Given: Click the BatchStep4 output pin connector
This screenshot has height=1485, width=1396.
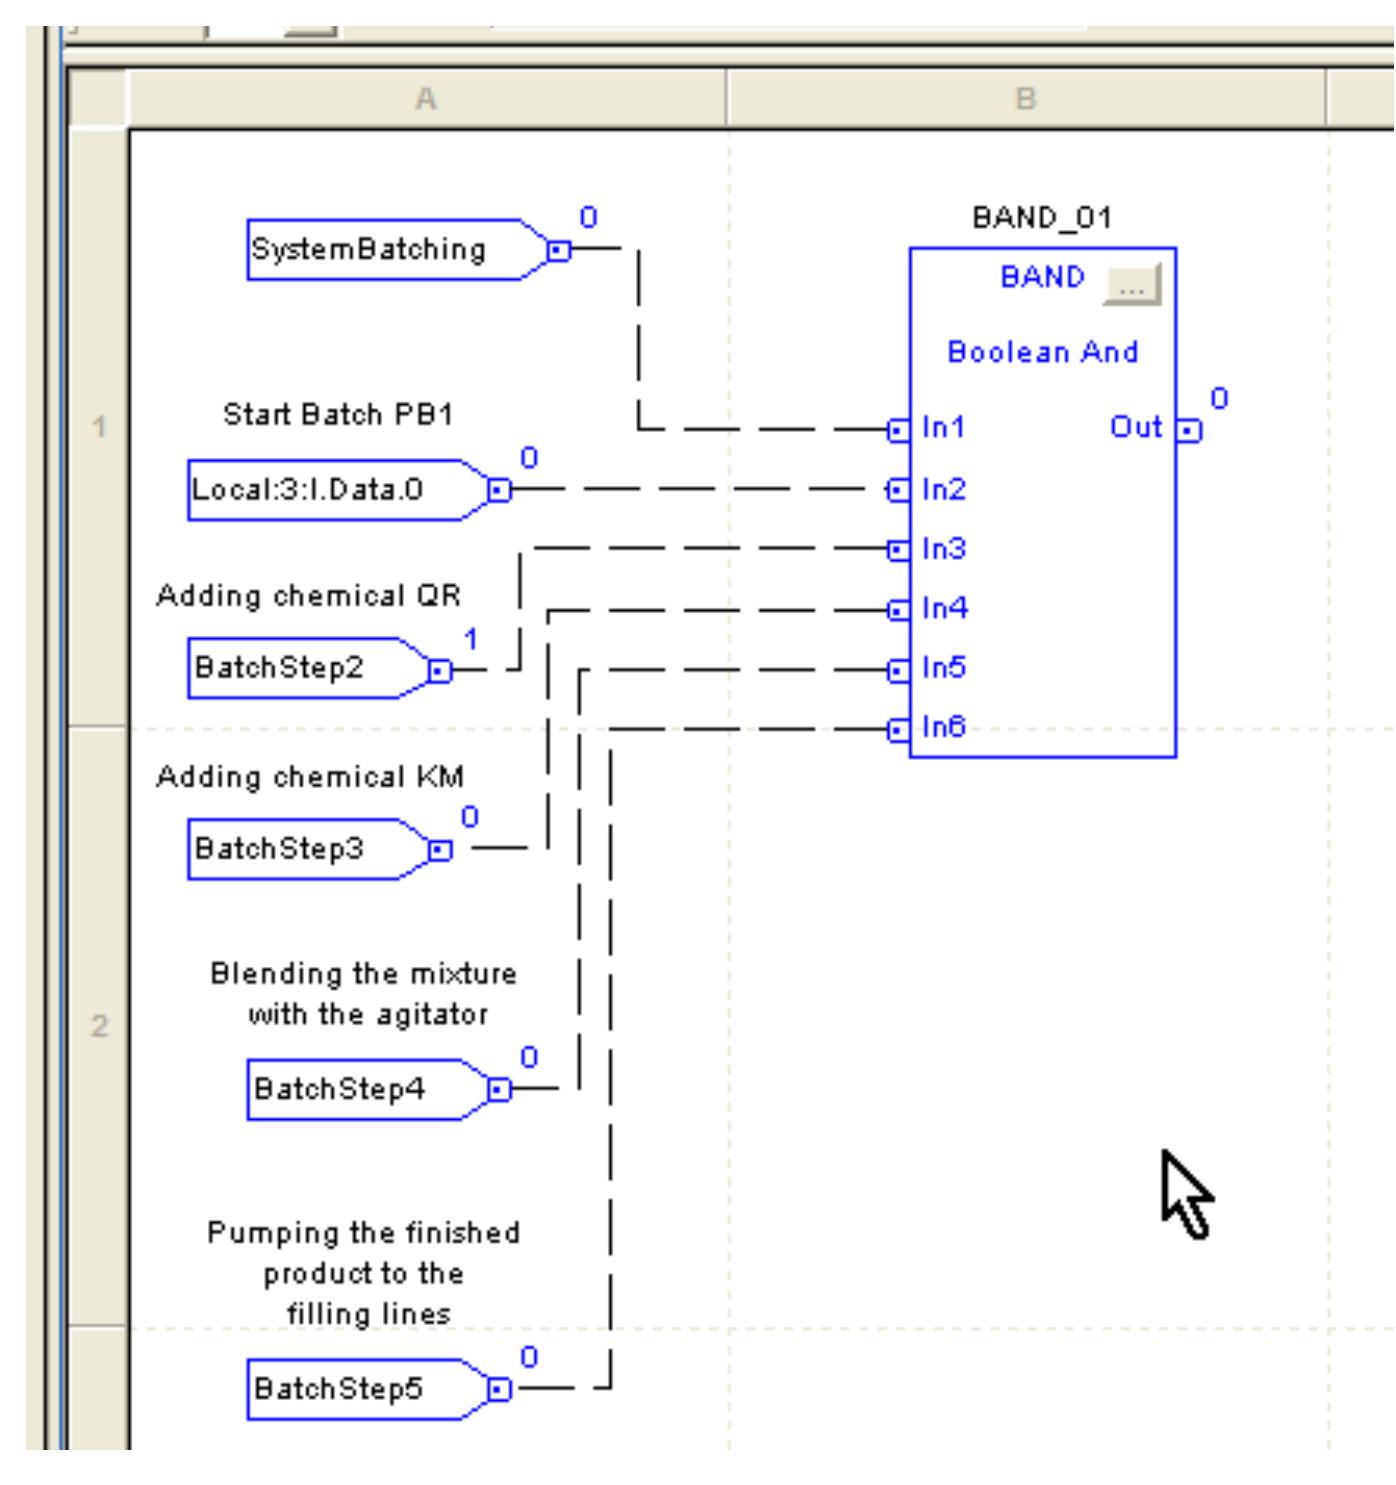Looking at the screenshot, I should pos(499,1090).
